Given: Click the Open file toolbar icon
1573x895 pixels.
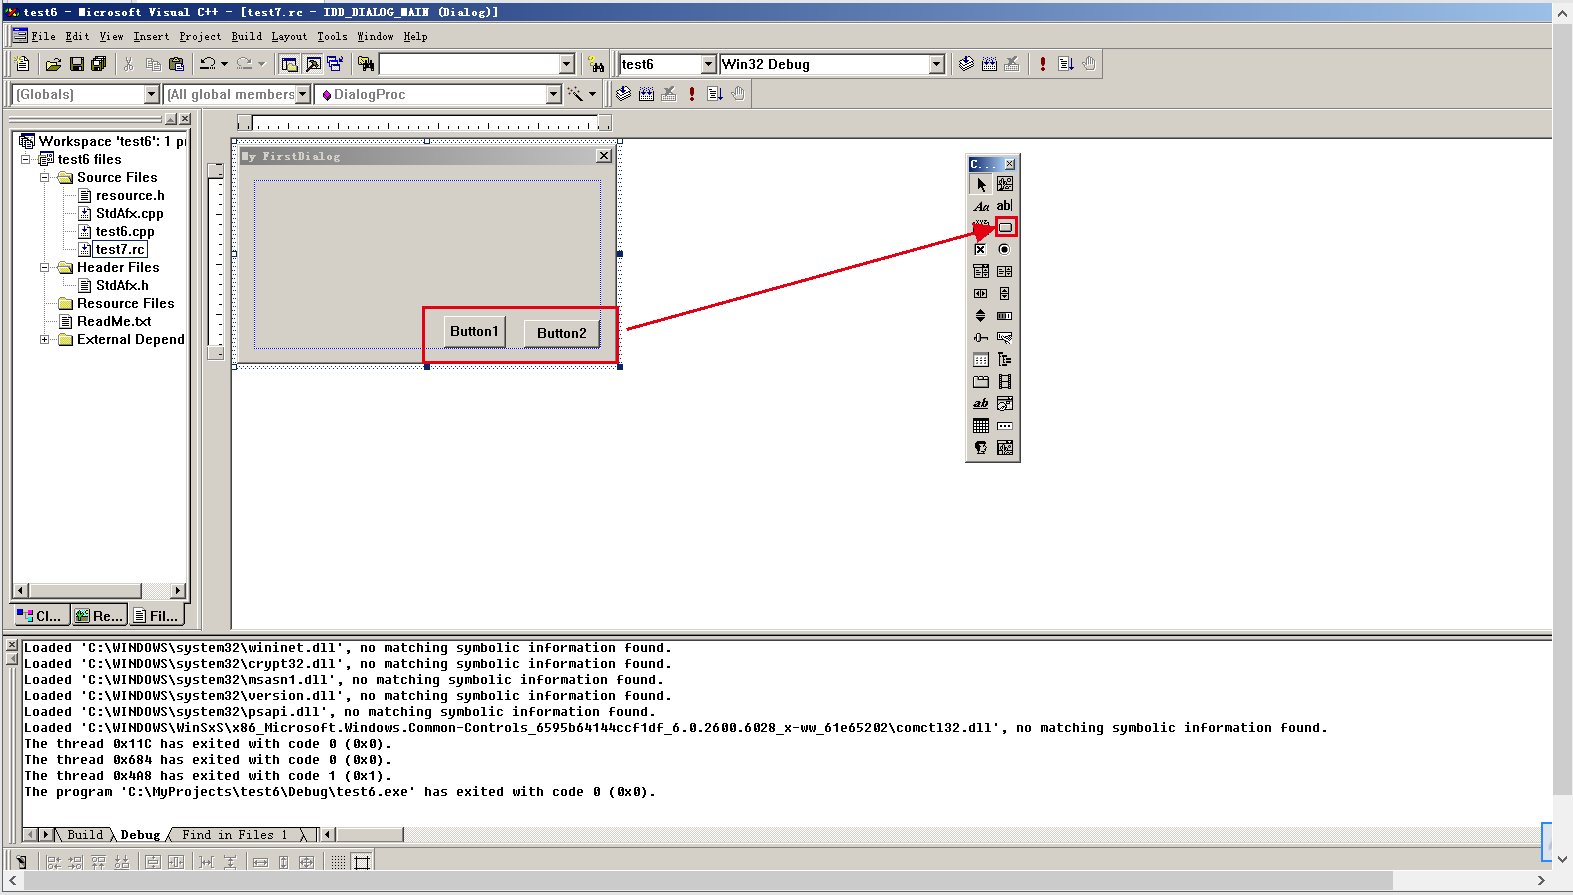Looking at the screenshot, I should (53, 64).
